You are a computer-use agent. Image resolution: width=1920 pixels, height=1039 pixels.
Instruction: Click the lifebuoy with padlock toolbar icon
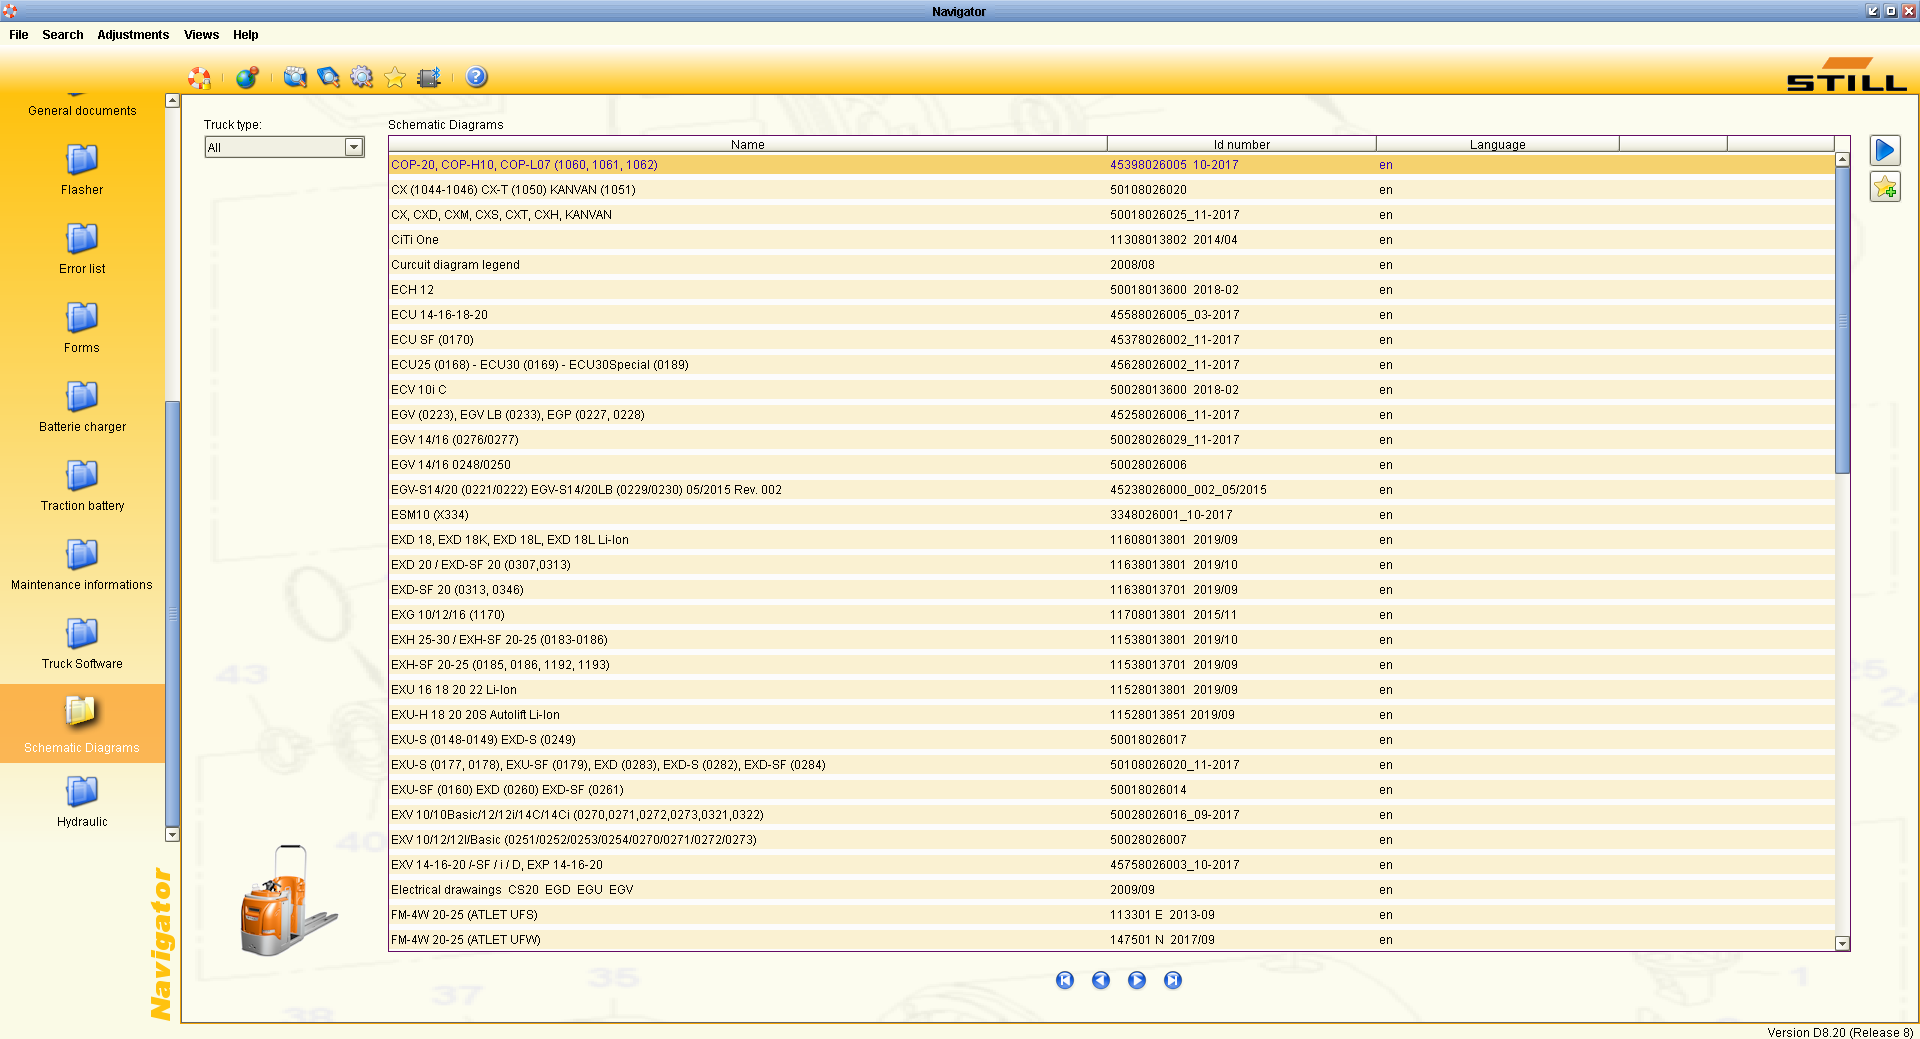click(200, 77)
